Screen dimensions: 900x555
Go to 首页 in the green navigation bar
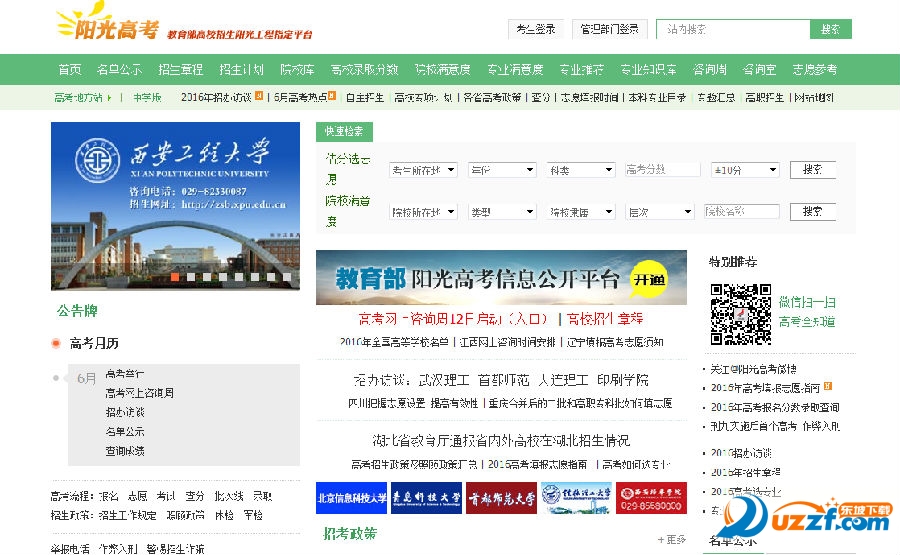[70, 69]
